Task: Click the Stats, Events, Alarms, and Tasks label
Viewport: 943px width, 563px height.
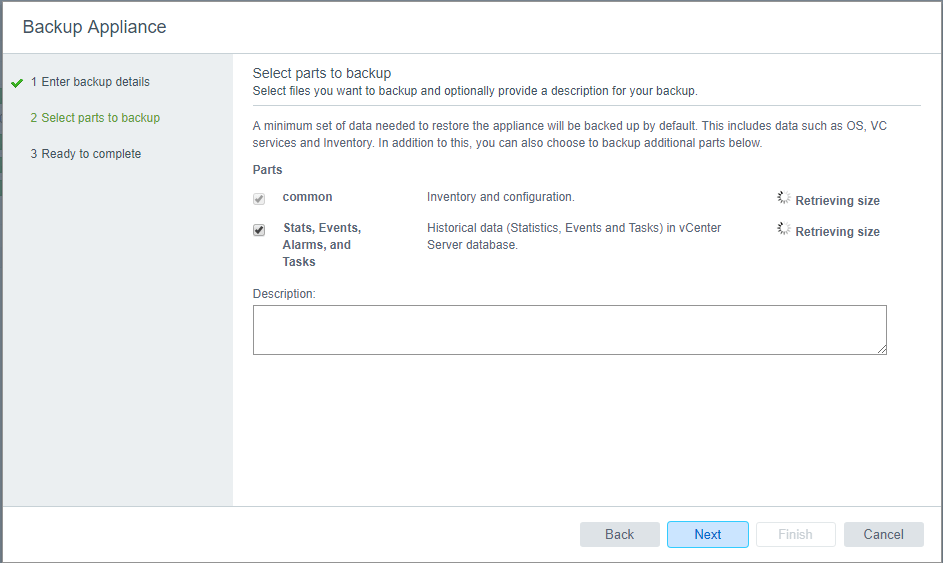Action: 321,245
